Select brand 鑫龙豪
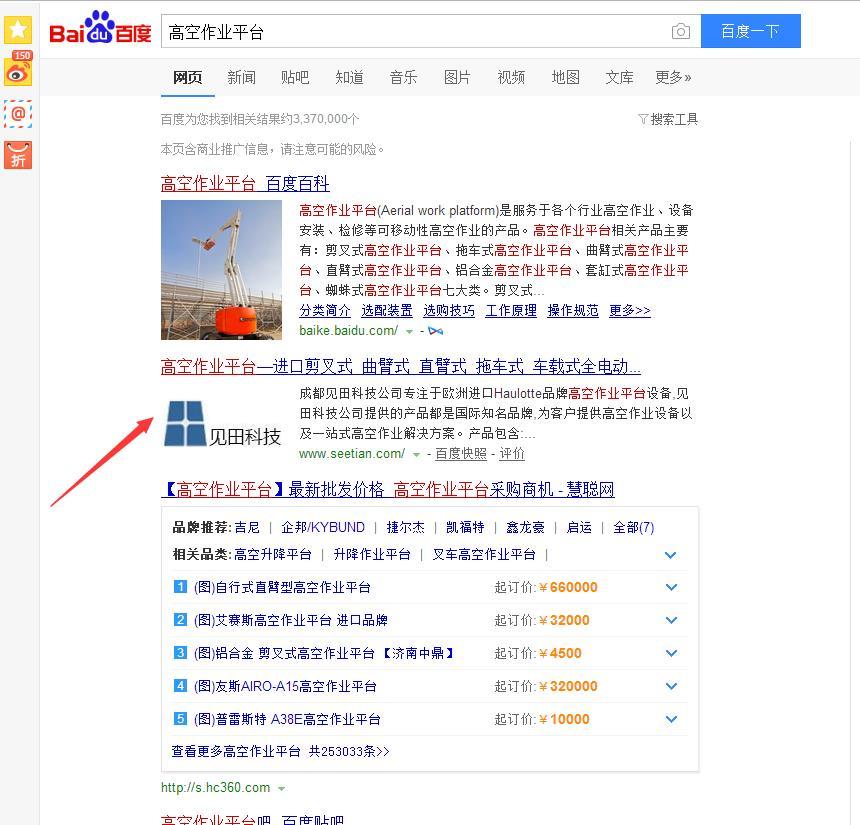The image size is (860, 825). coord(525,527)
